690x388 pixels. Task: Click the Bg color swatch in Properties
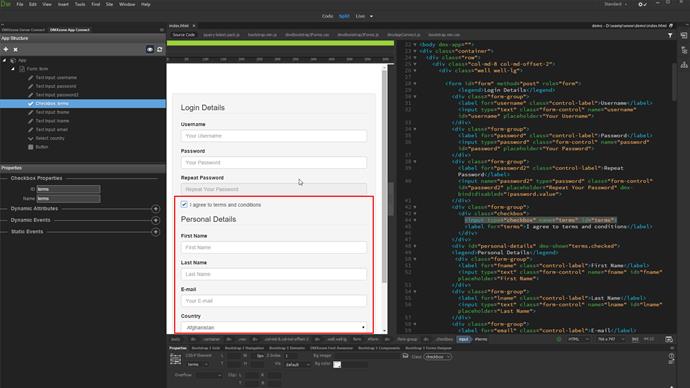[337, 365]
